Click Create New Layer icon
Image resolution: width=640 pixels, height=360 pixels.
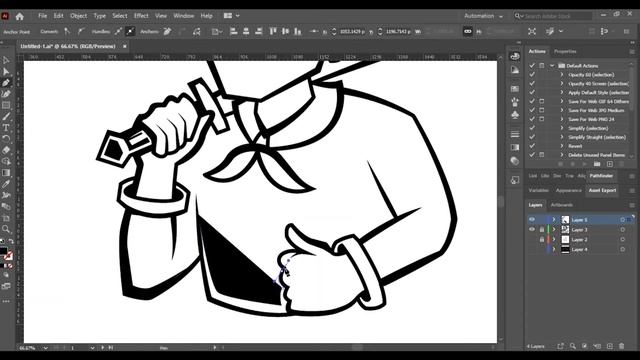coord(609,346)
